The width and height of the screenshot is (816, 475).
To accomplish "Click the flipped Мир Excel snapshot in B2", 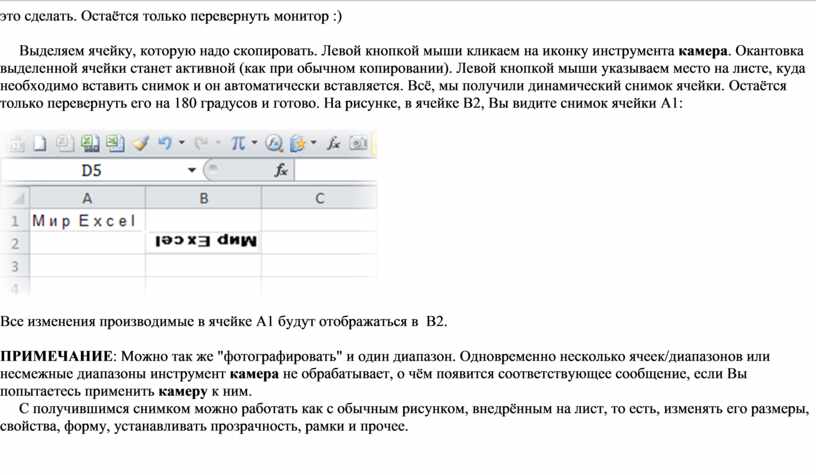I will point(206,241).
